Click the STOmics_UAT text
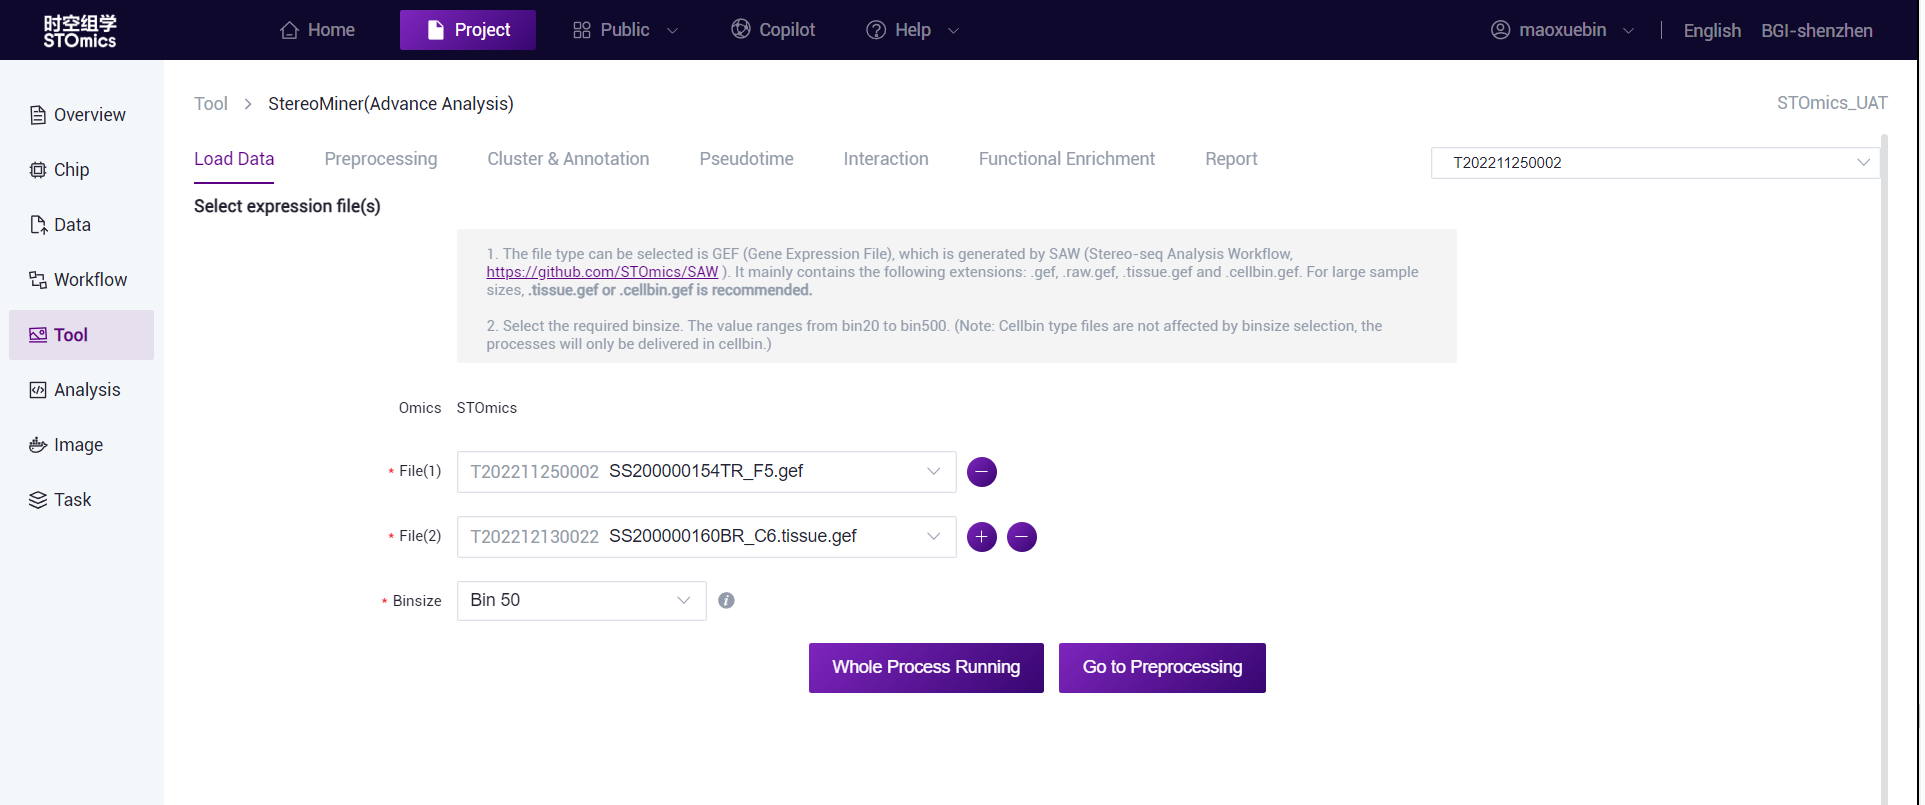 click(1832, 103)
